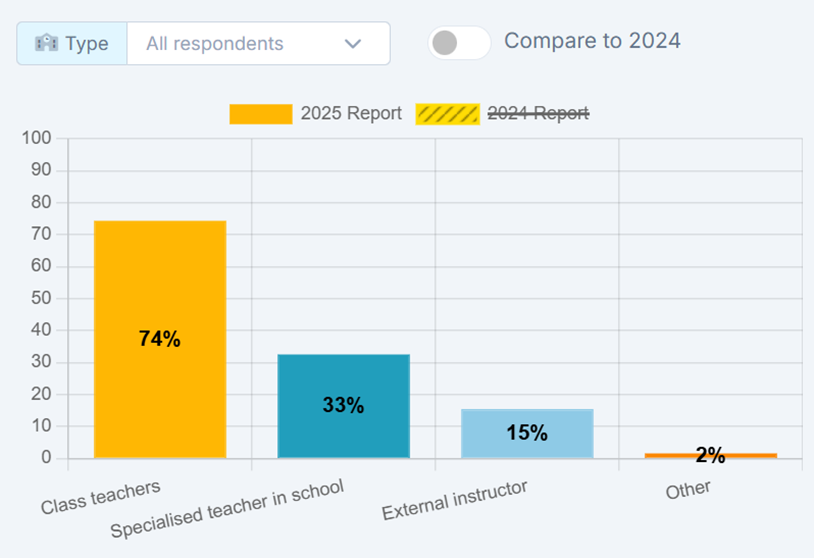The width and height of the screenshot is (814, 558).
Task: Click the school building icon beside Type
Action: tap(46, 43)
